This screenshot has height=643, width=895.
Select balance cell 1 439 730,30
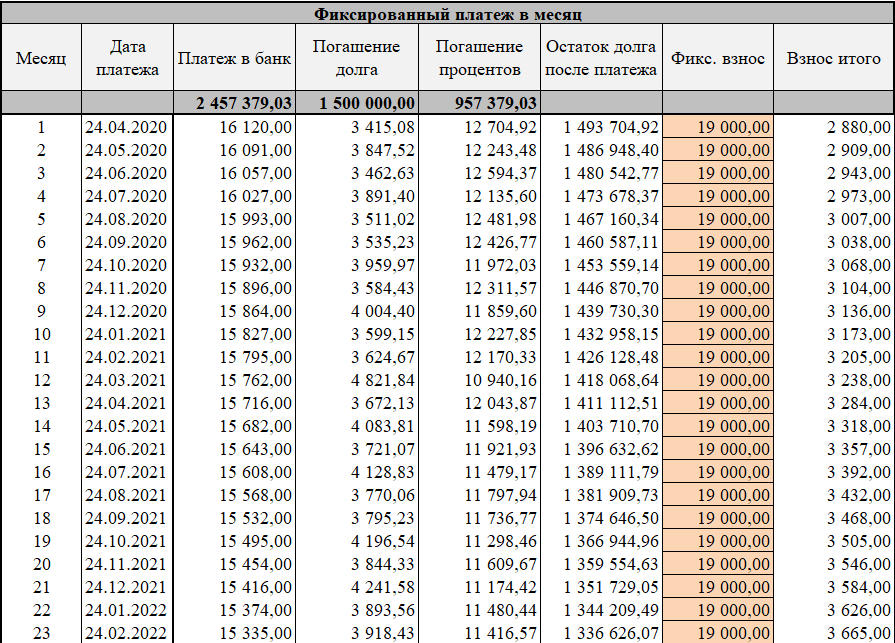coord(601,311)
